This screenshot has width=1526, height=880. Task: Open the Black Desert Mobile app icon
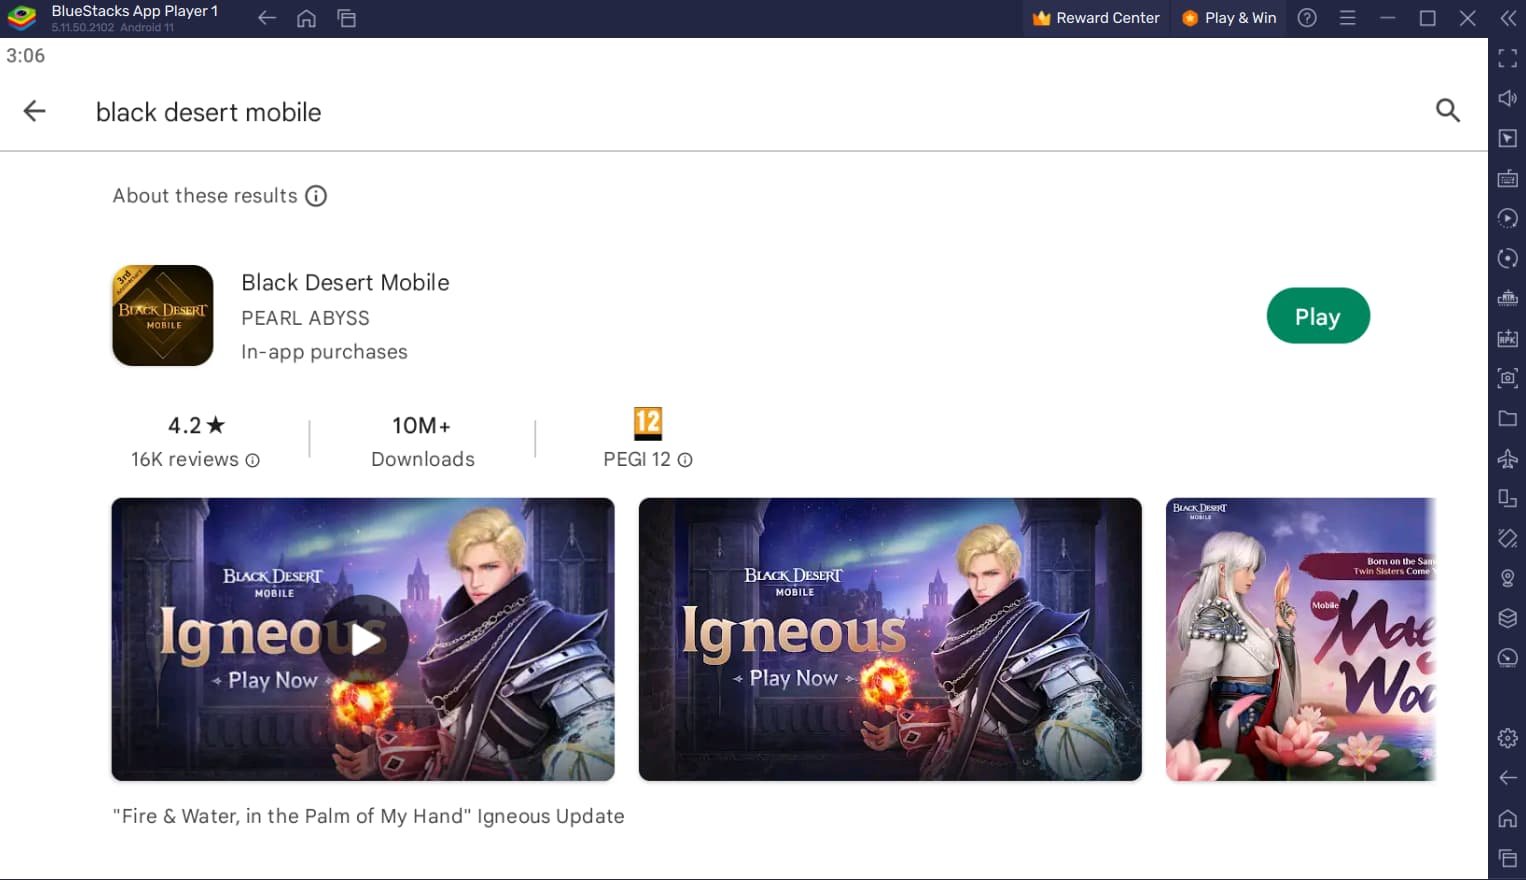point(163,315)
